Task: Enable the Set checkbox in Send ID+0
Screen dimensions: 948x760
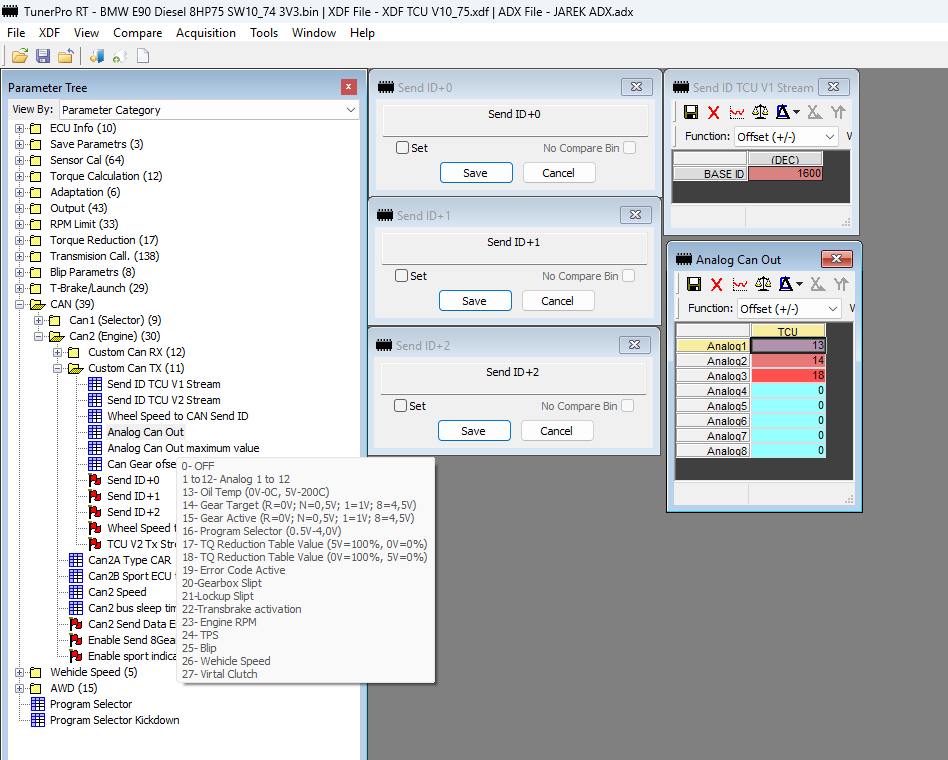Action: pos(402,148)
